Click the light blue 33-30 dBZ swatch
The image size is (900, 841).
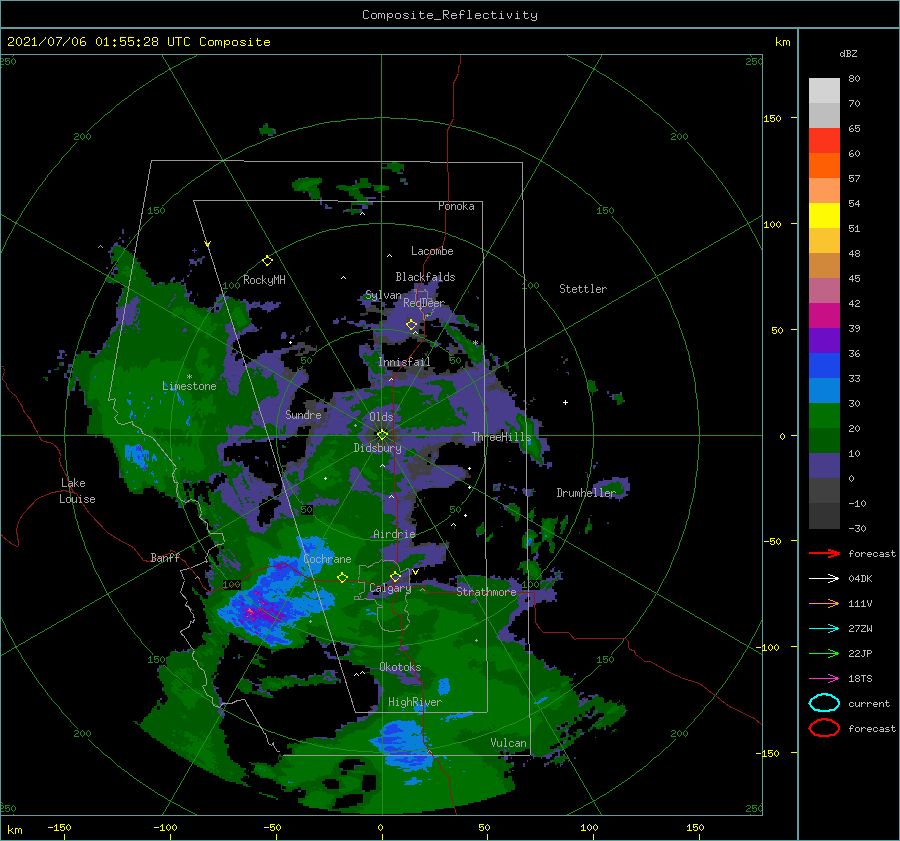point(824,390)
